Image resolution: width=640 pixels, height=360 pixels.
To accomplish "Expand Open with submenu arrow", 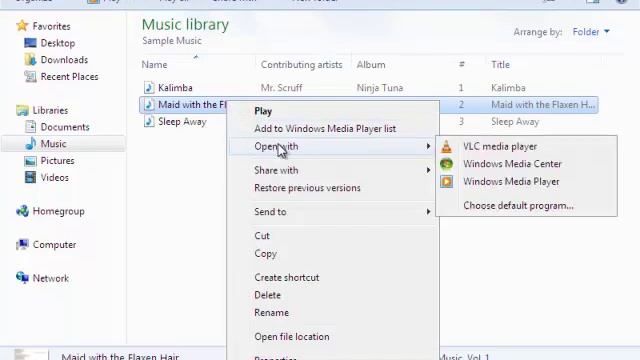I will [x=428, y=146].
